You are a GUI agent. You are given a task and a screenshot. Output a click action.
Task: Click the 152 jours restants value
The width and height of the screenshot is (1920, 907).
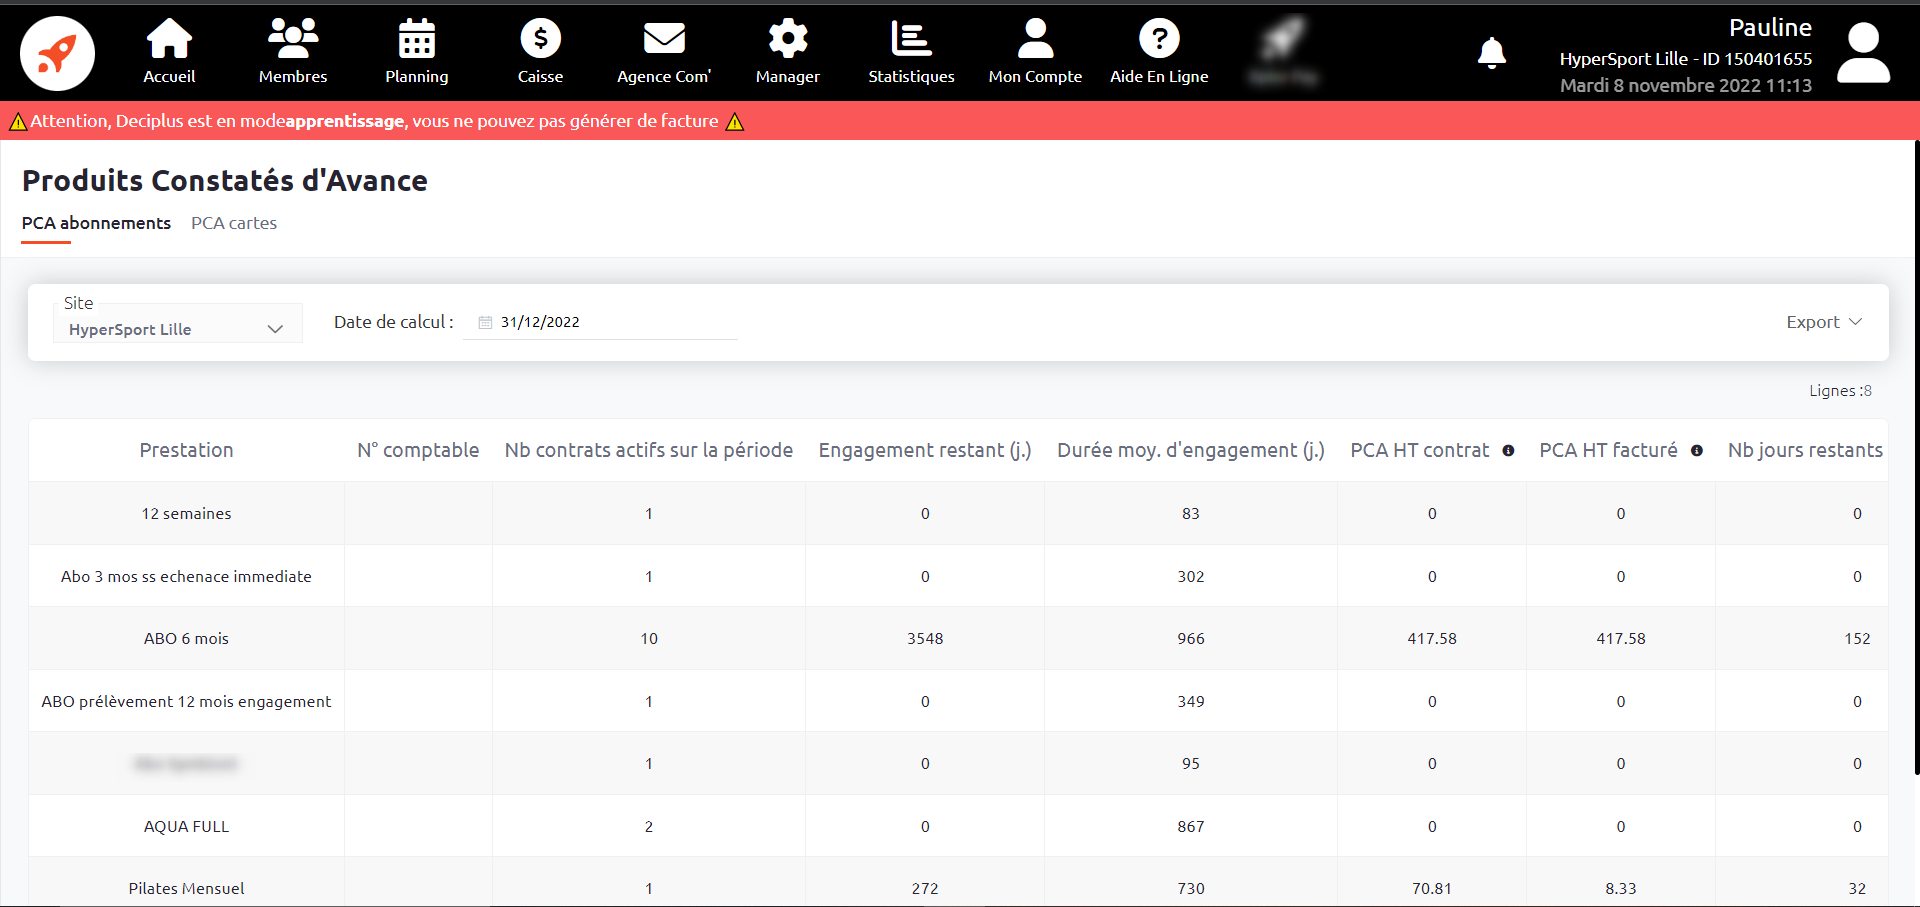tap(1857, 638)
